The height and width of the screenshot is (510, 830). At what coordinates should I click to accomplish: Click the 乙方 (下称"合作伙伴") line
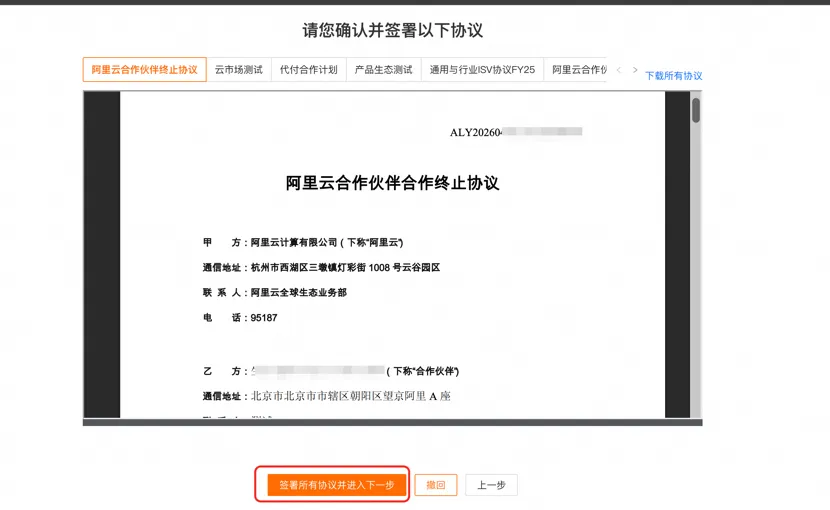point(331,371)
